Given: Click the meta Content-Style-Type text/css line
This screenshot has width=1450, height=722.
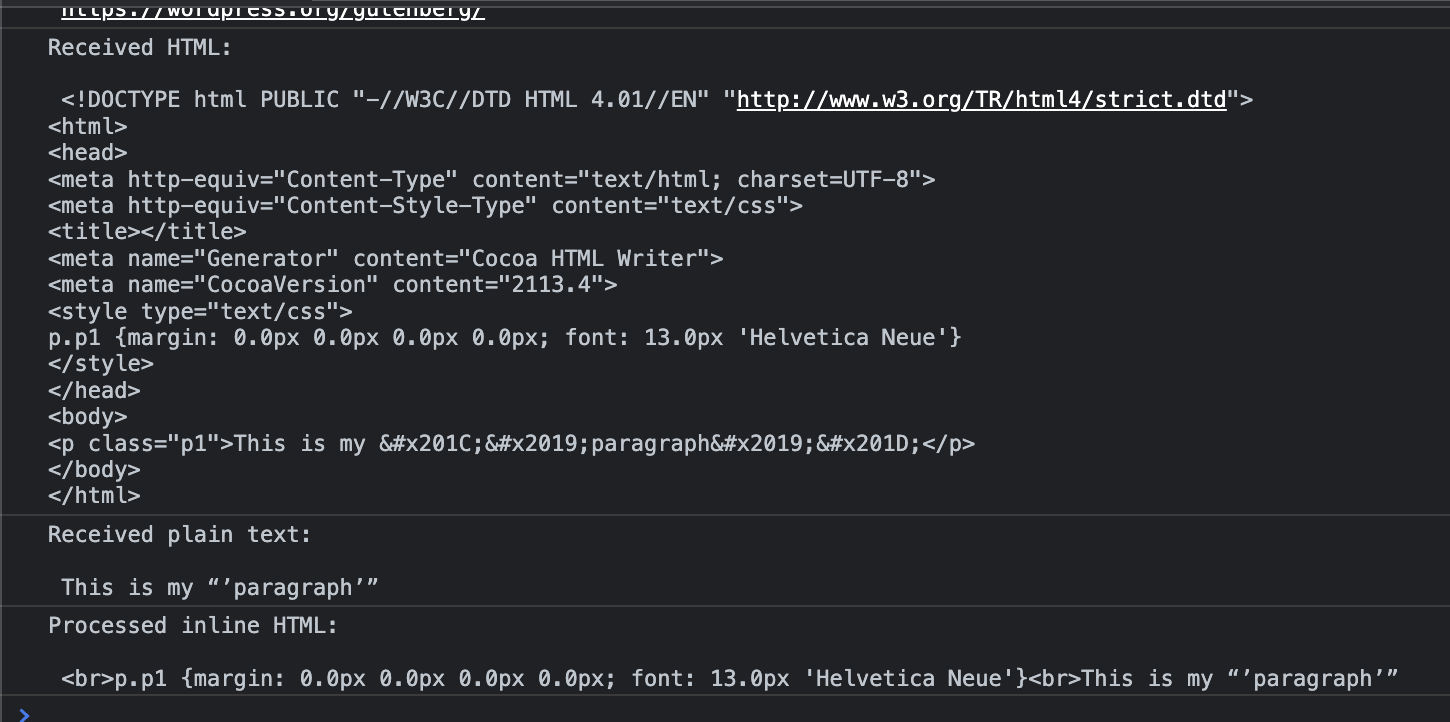Looking at the screenshot, I should click(x=425, y=206).
